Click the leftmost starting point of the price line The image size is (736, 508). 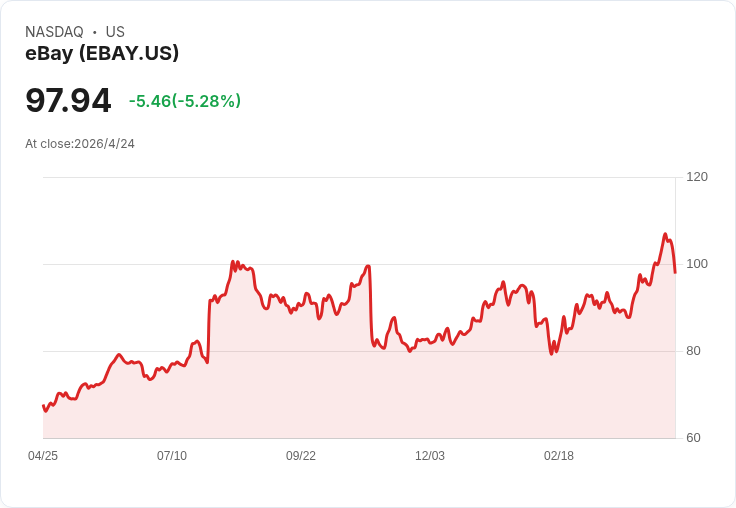click(x=43, y=405)
